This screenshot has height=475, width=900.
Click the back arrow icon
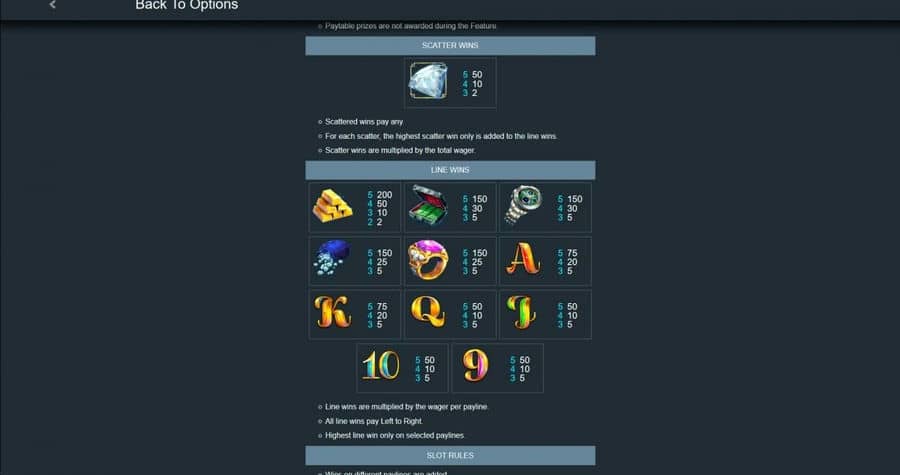52,5
